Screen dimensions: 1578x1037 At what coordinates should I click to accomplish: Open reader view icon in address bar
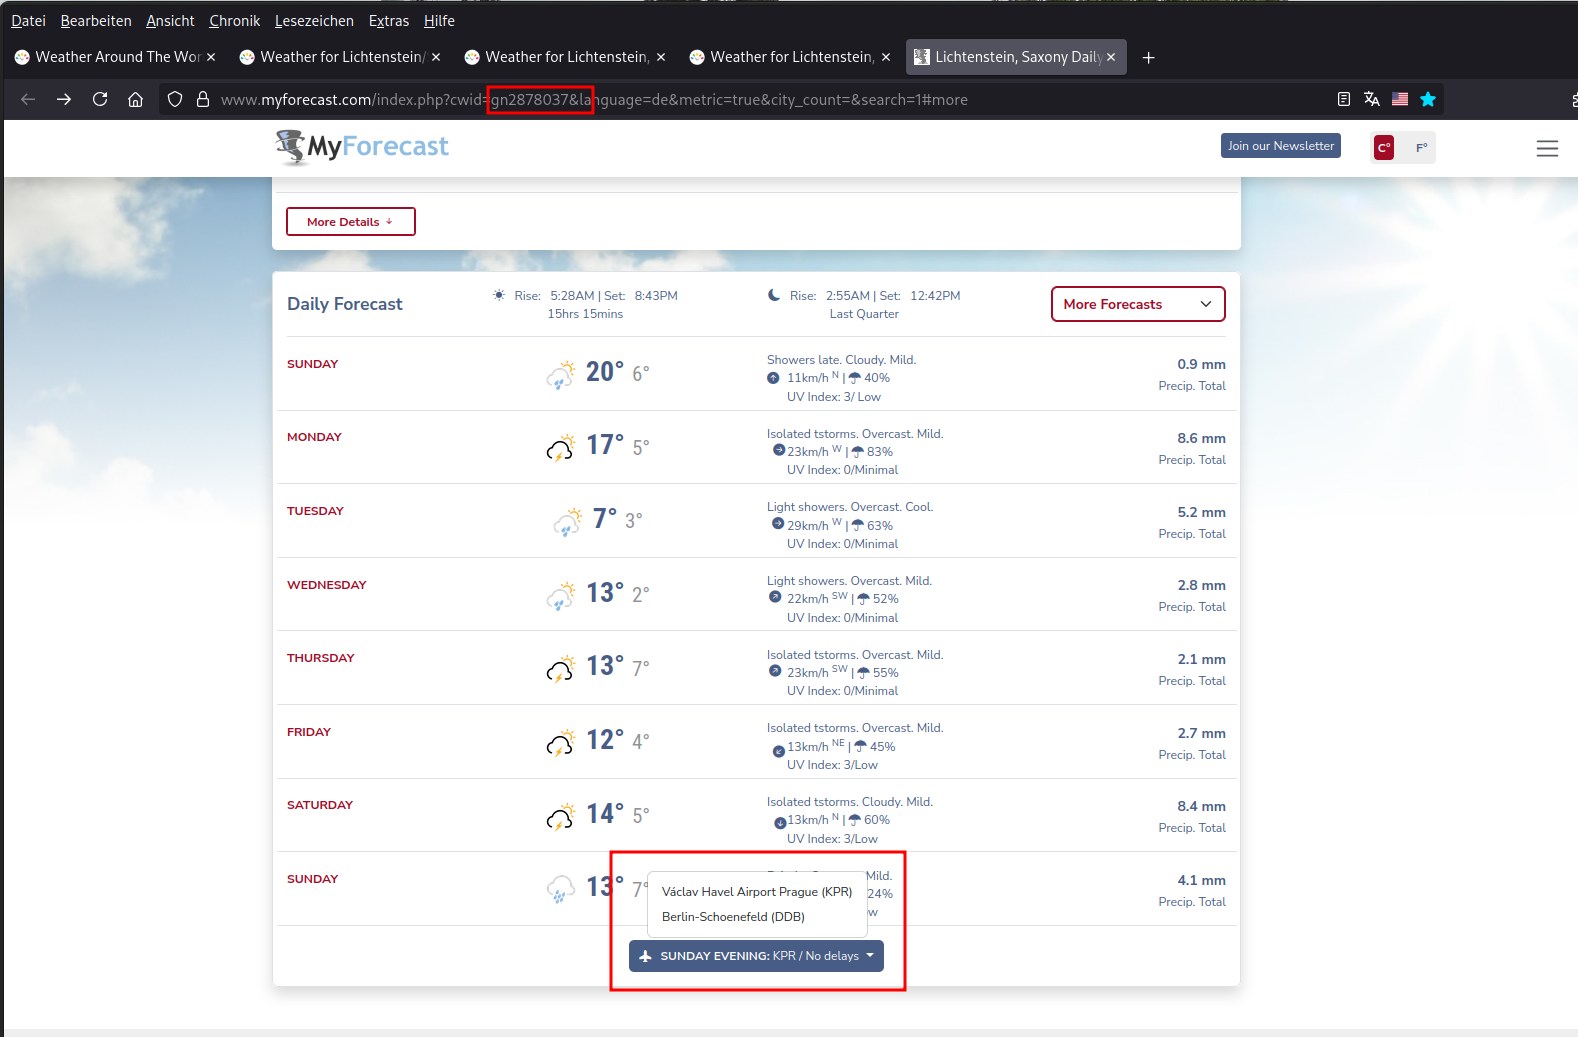click(x=1344, y=99)
